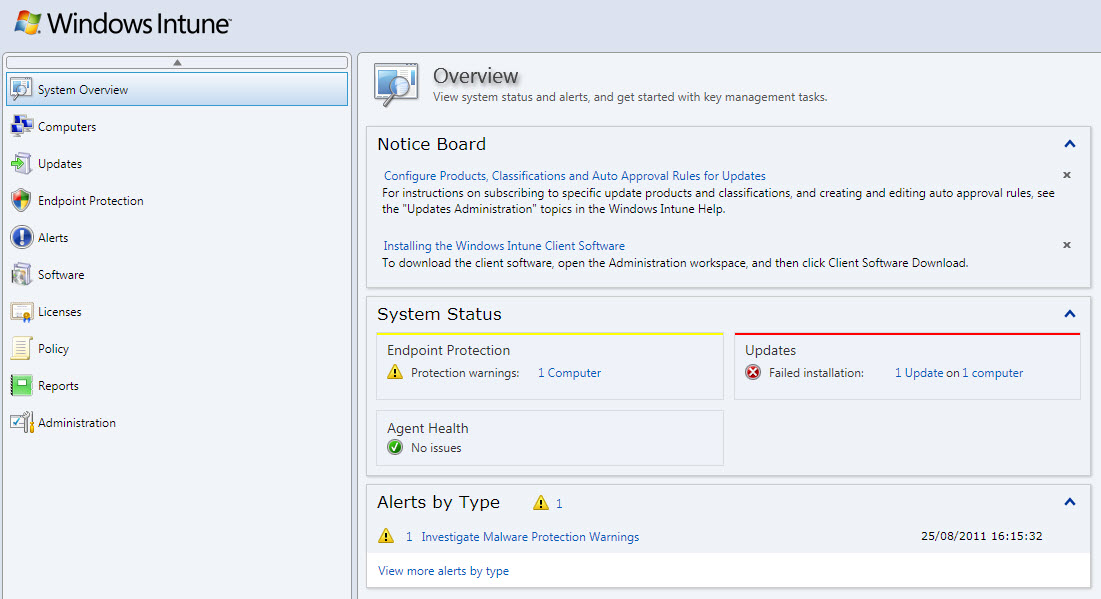
Task: Click the Administration tools icon
Action: click(21, 423)
